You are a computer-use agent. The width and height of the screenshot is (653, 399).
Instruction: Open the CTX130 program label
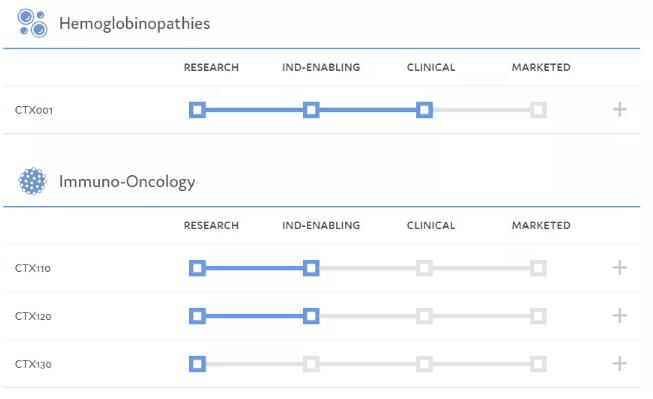(33, 364)
